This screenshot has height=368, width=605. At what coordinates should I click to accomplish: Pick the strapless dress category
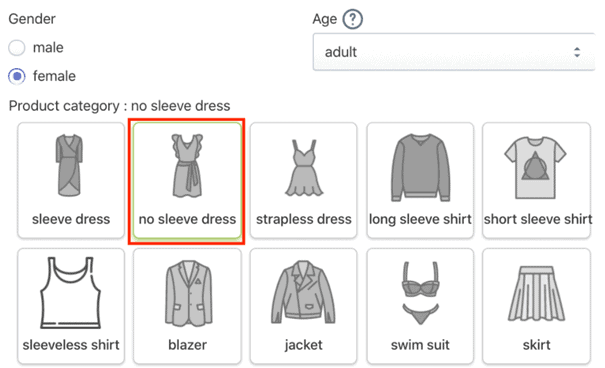(x=303, y=181)
